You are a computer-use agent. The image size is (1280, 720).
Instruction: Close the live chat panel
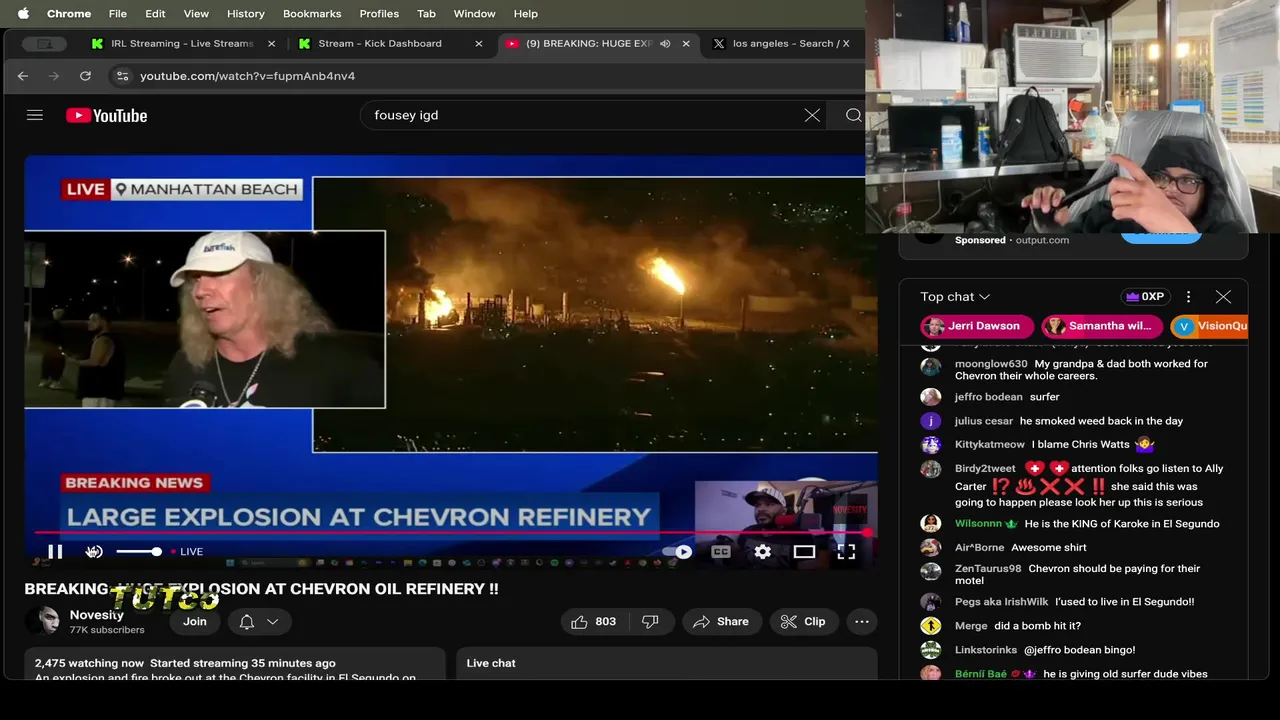1223,297
